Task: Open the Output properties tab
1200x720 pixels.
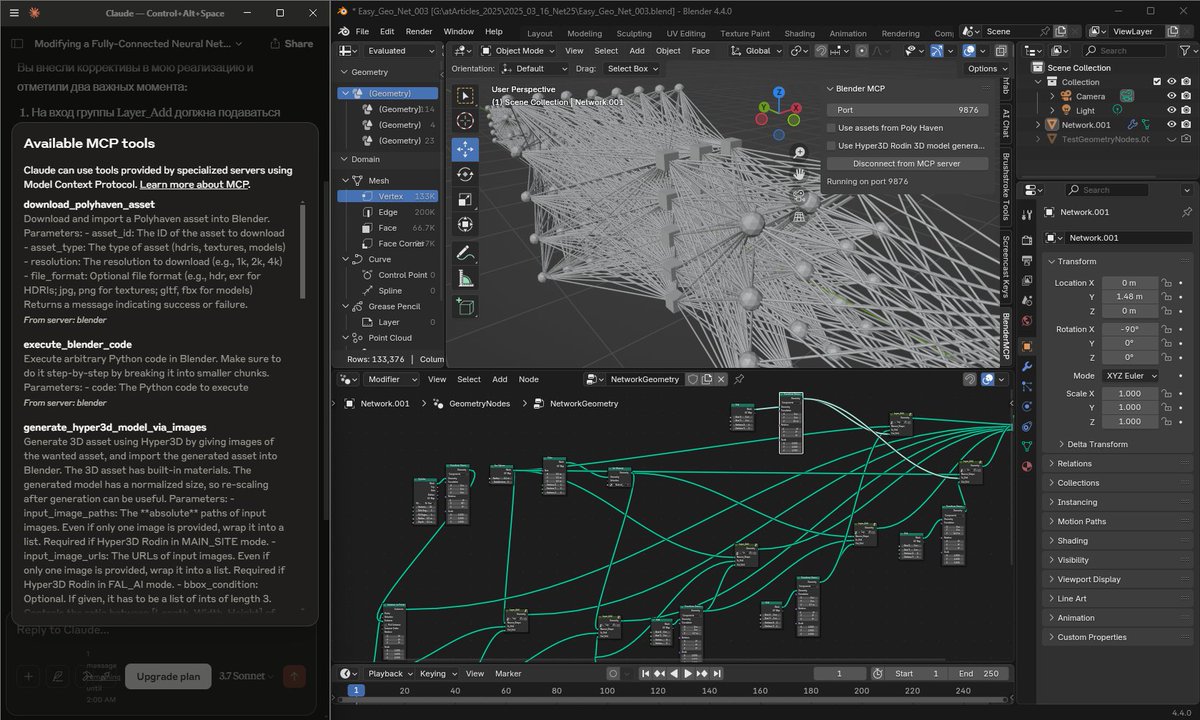Action: click(x=1027, y=260)
